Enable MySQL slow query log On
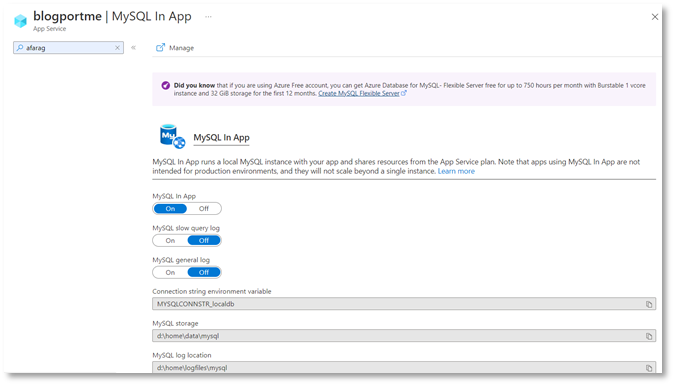The width and height of the screenshot is (675, 386). pyautogui.click(x=170, y=241)
